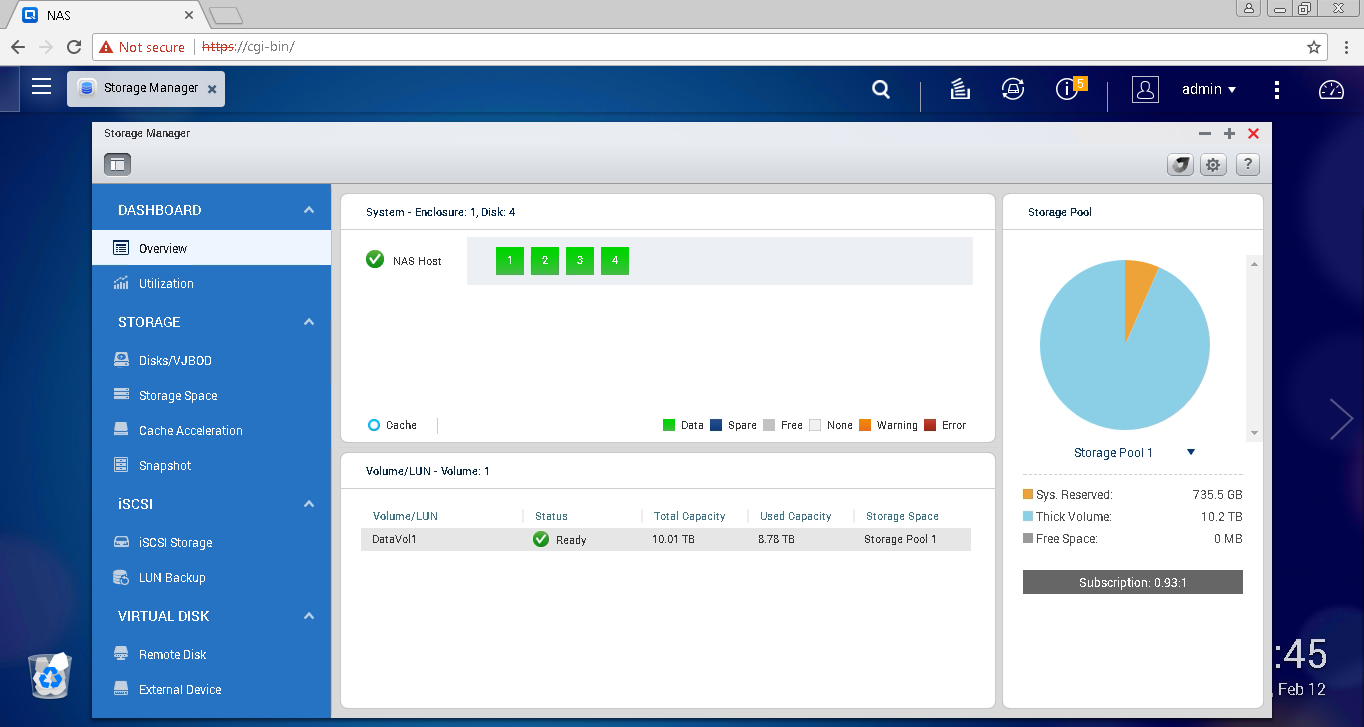Screen dimensions: 1364x727
Task: Select the Cache radio indicator
Action: (x=374, y=425)
